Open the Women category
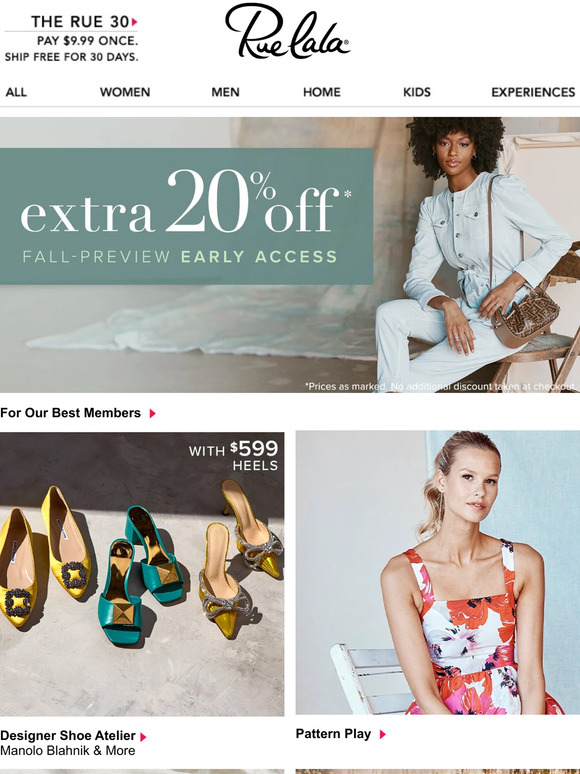 click(125, 92)
